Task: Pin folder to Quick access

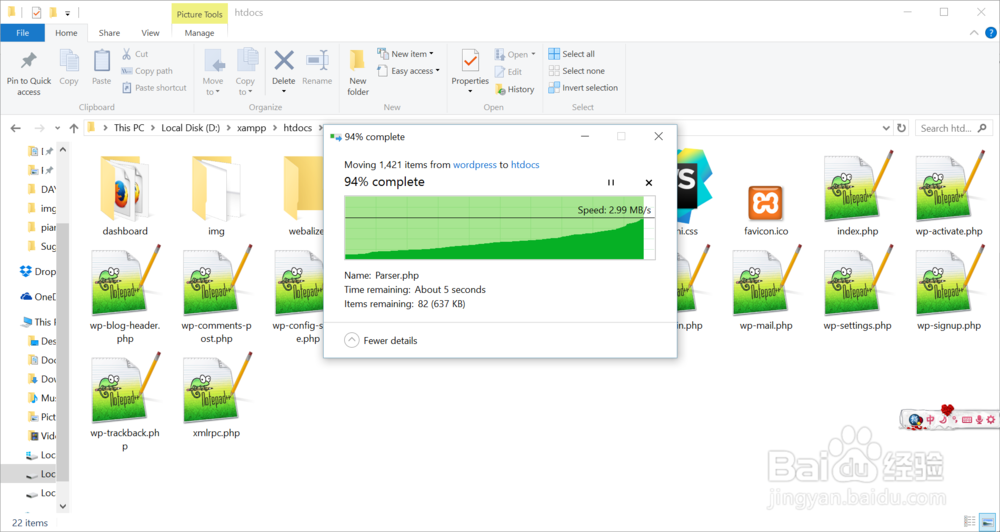Action: coord(29,73)
